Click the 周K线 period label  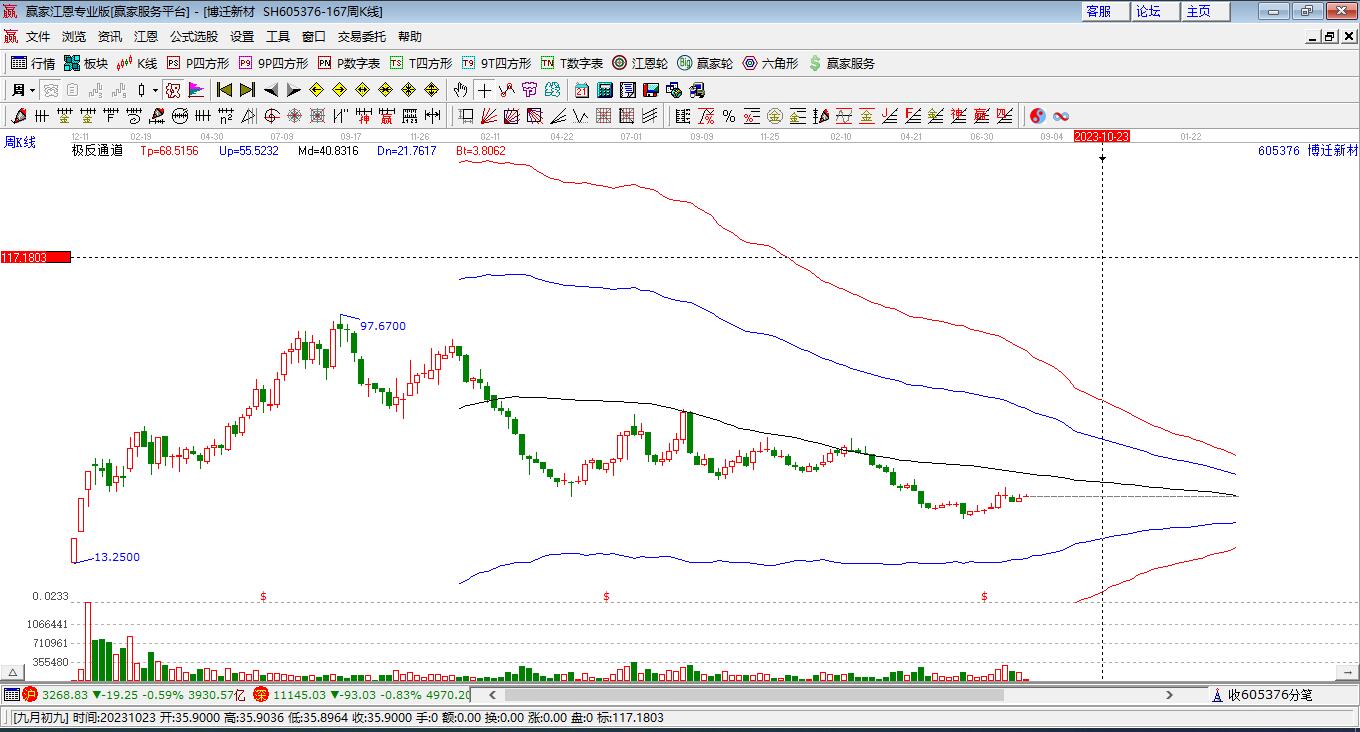[x=20, y=142]
